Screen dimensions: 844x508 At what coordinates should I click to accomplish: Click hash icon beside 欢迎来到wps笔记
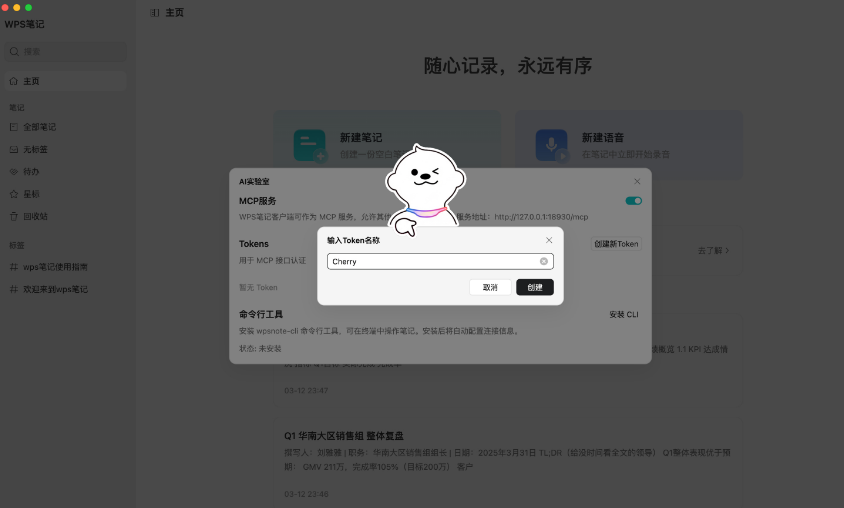(13, 290)
